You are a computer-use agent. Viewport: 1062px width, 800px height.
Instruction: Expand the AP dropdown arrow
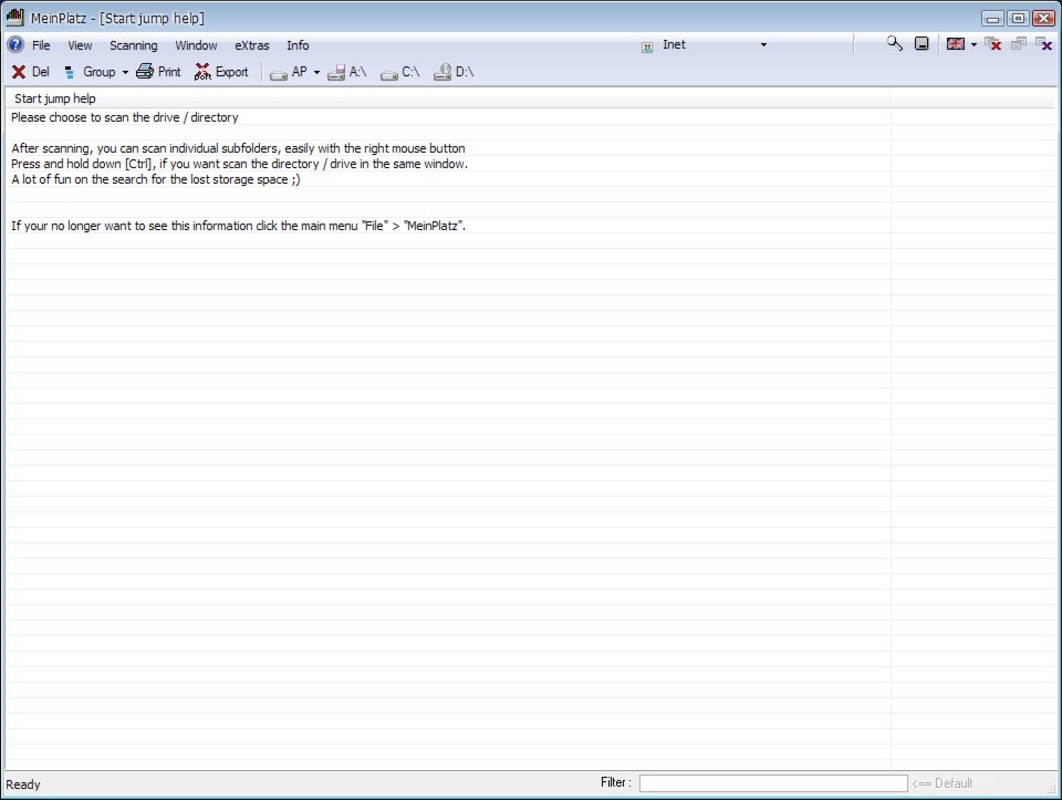point(316,72)
